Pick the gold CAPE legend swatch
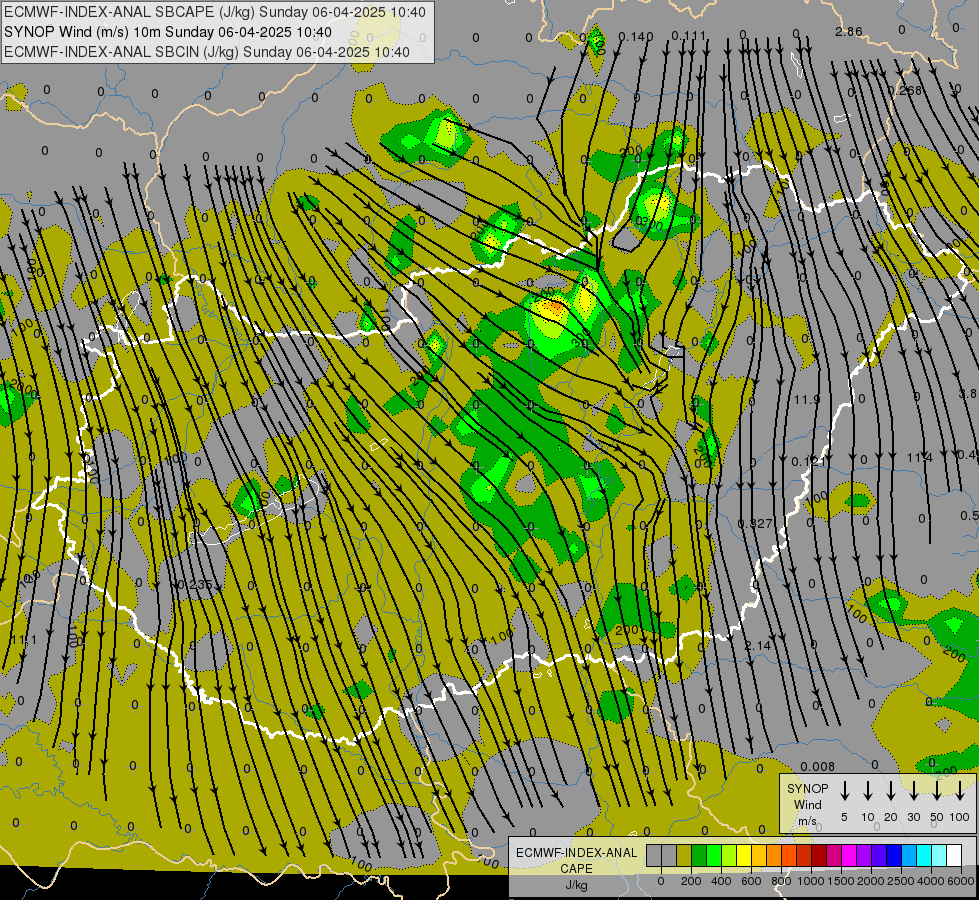Viewport: 979px width, 900px height. (759, 855)
